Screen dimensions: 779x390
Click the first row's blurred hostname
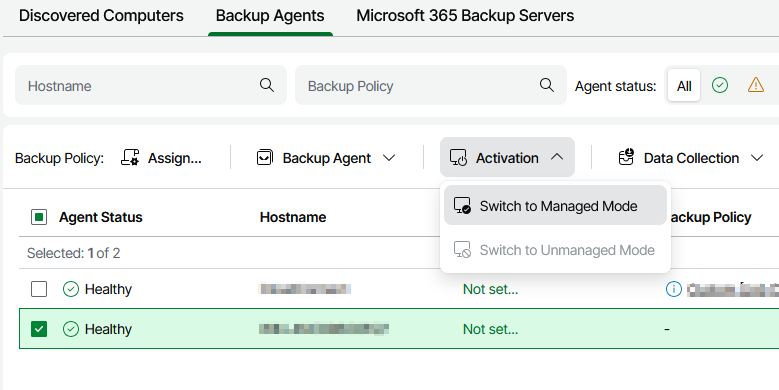click(305, 289)
